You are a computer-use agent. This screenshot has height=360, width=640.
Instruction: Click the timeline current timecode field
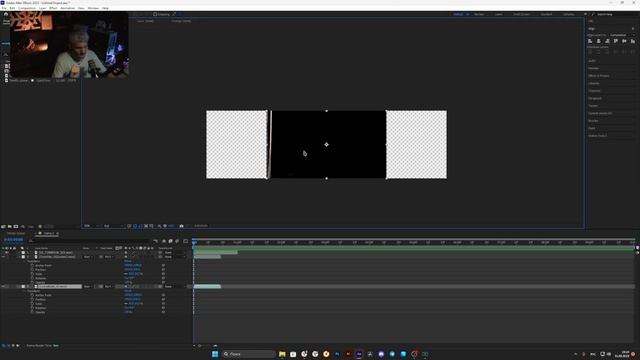13,240
